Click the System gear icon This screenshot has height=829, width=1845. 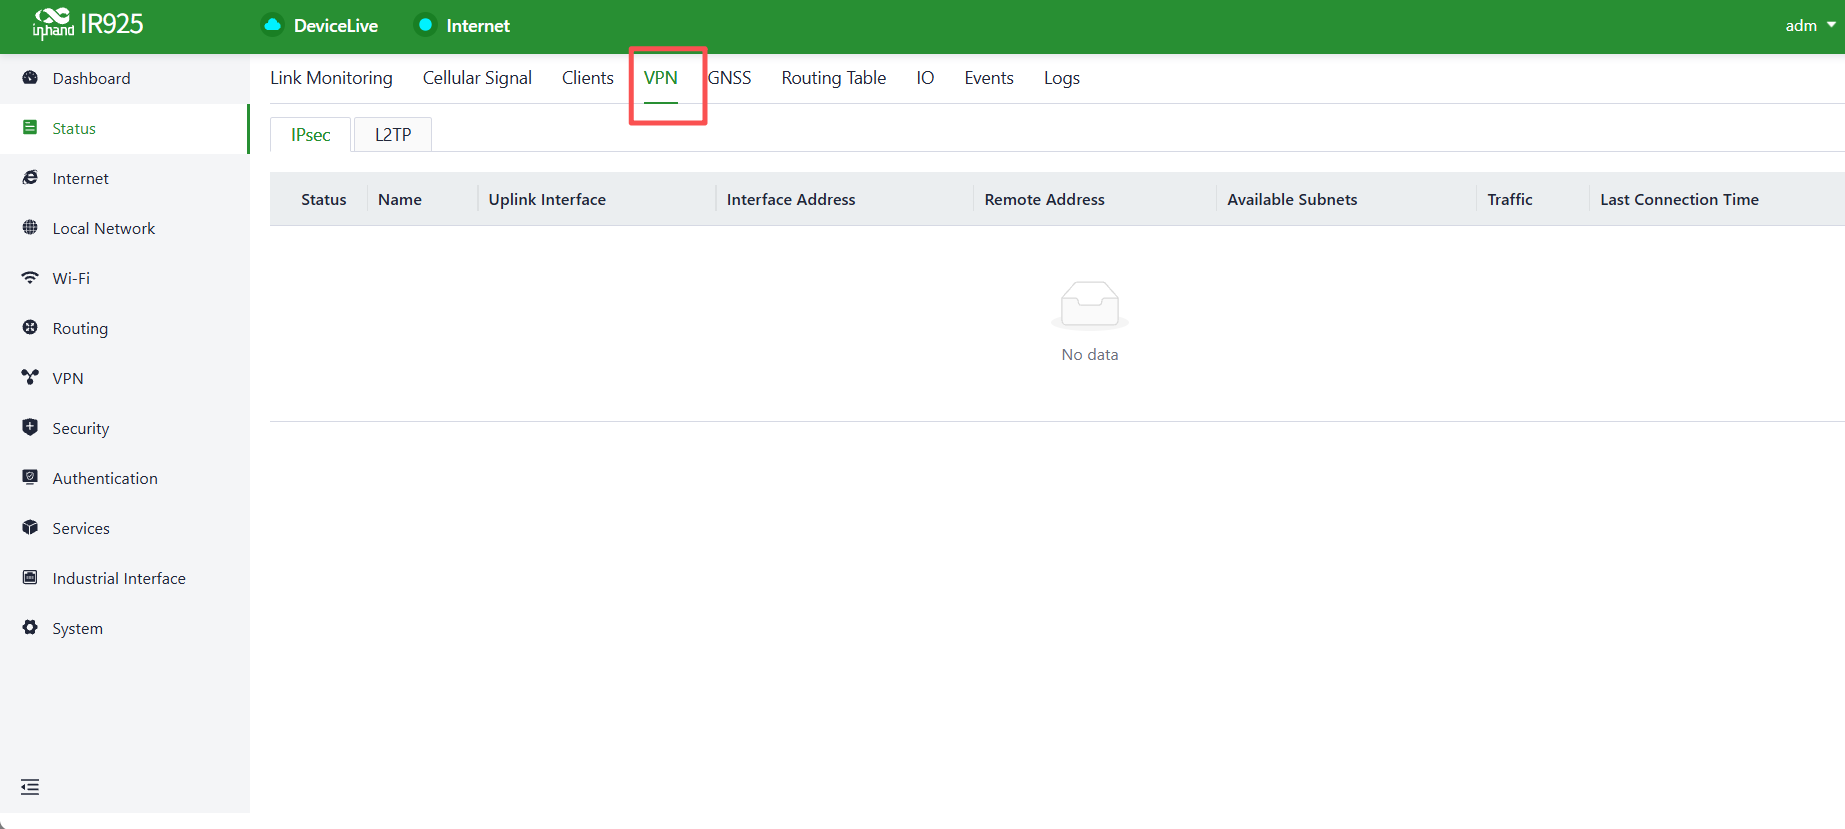(x=30, y=628)
